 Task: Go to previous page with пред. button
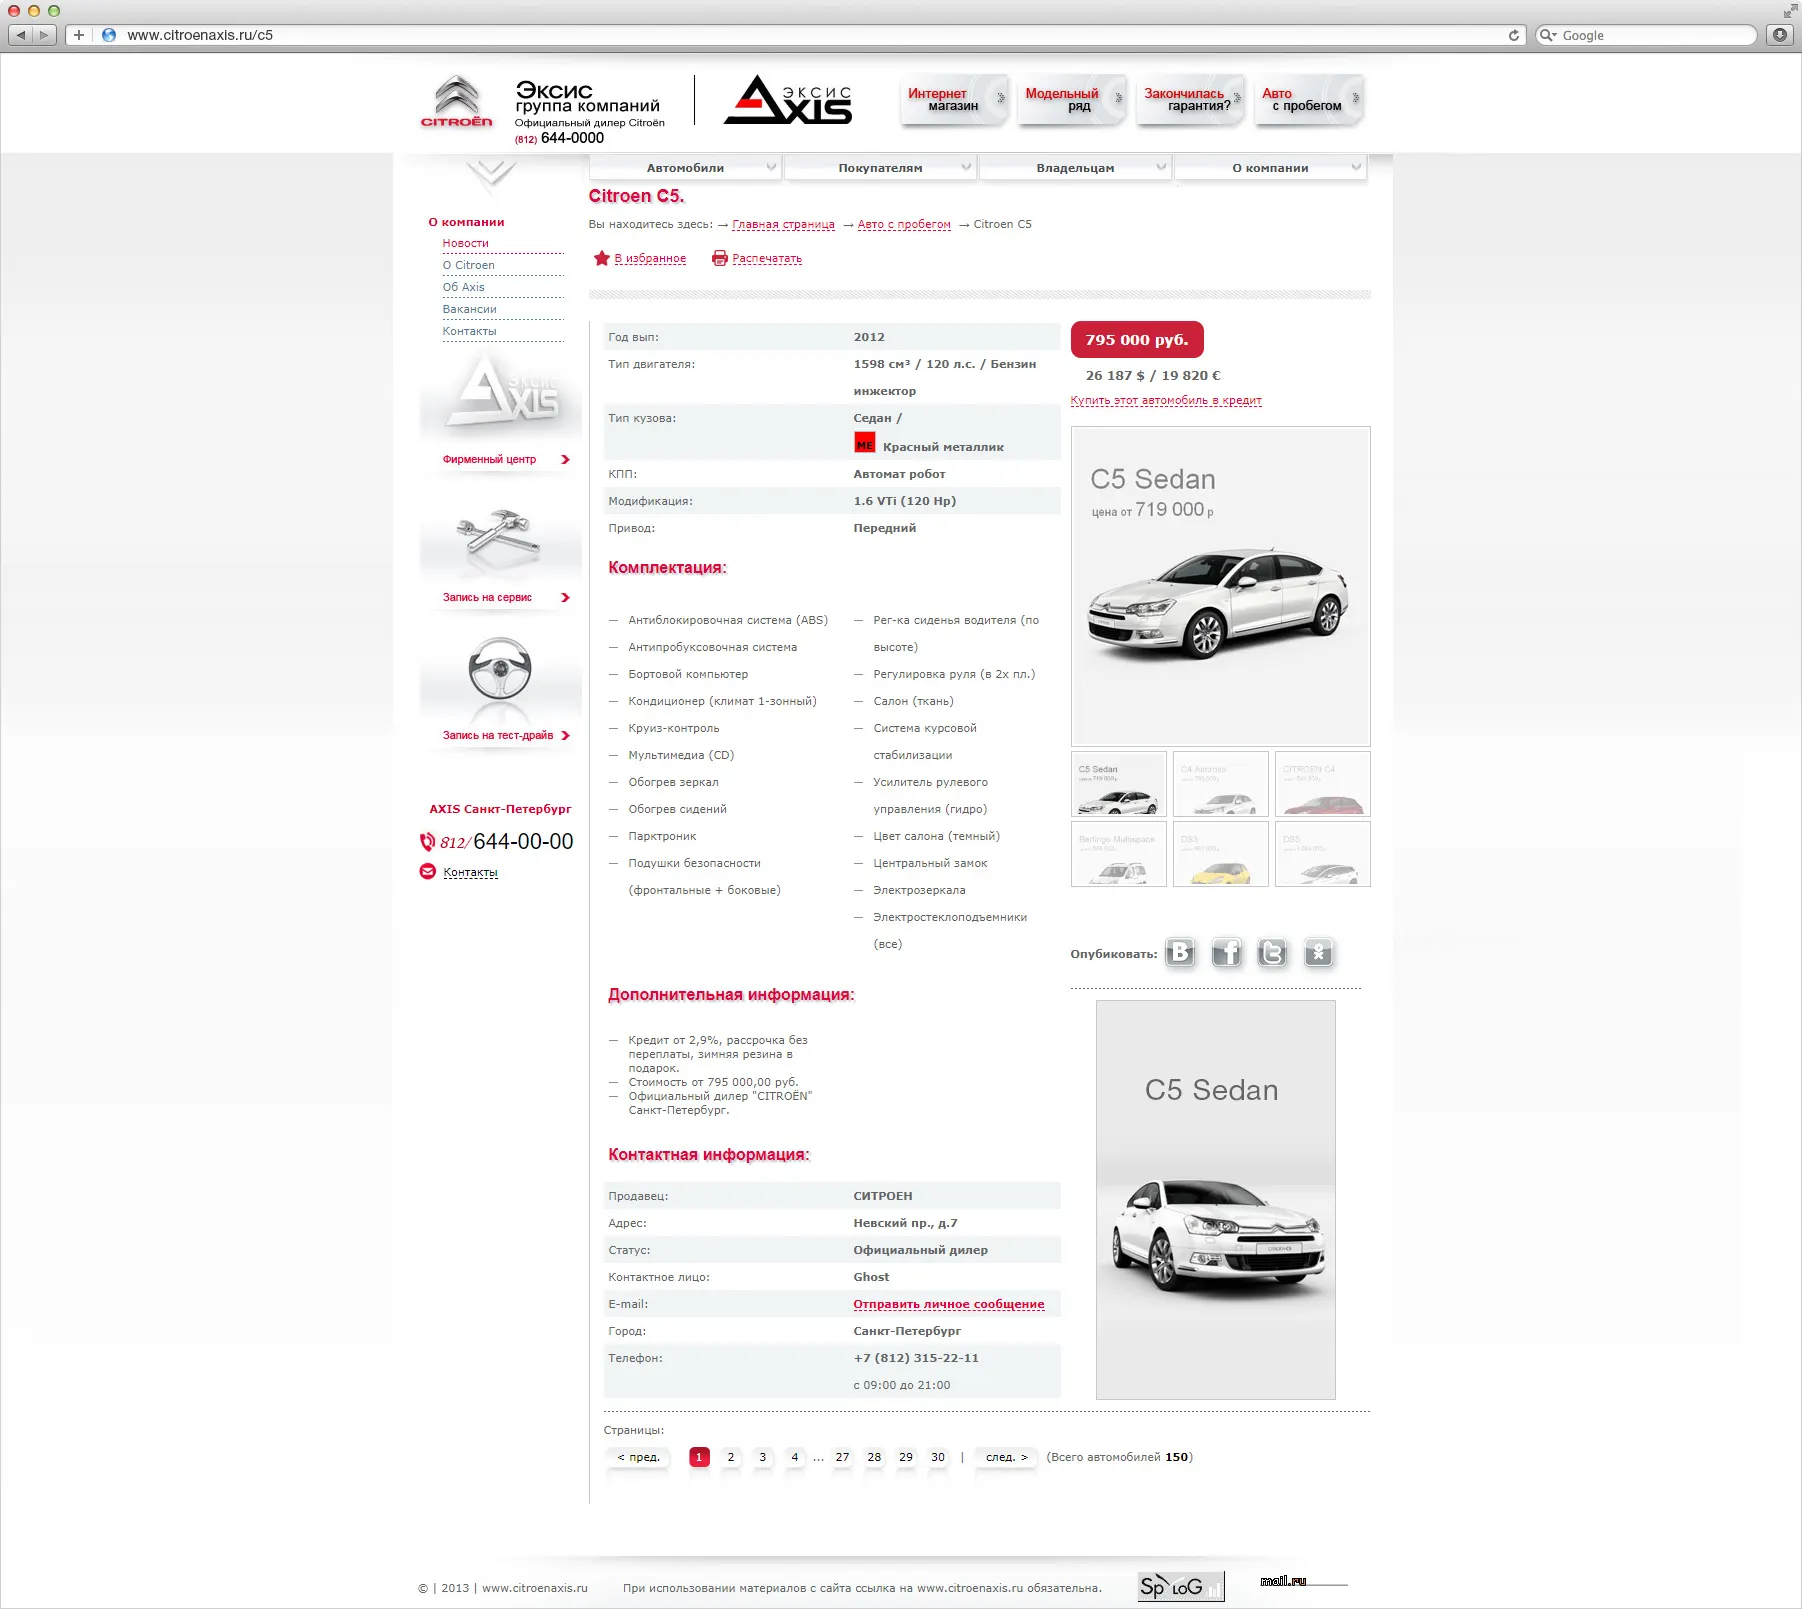click(638, 1457)
